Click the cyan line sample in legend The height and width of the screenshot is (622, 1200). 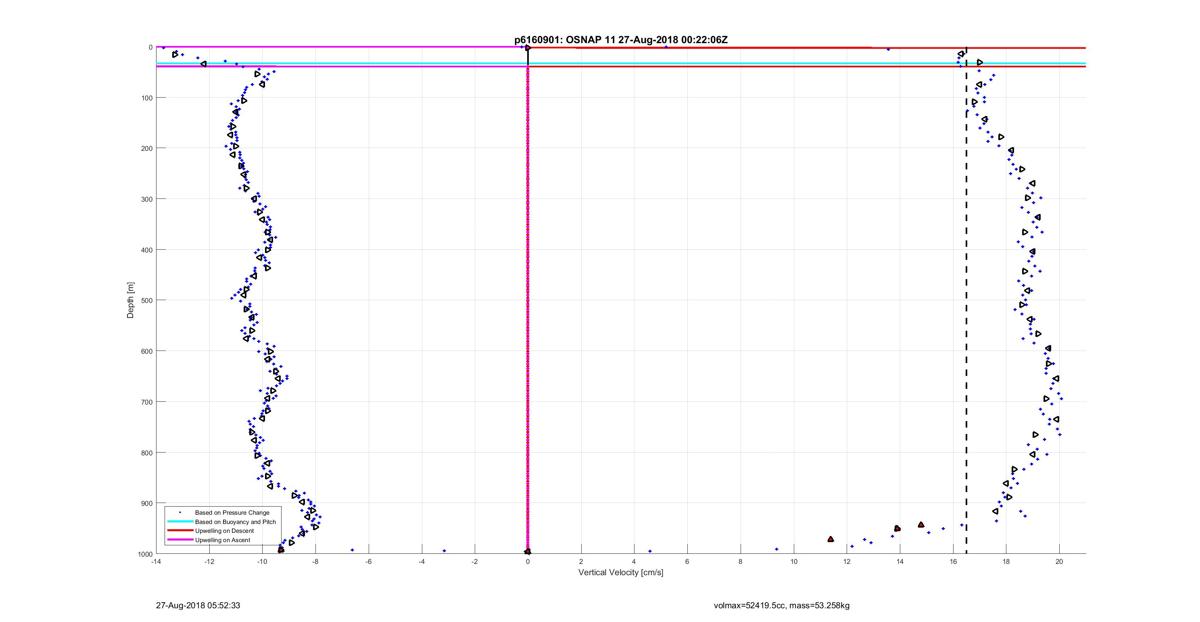click(179, 522)
